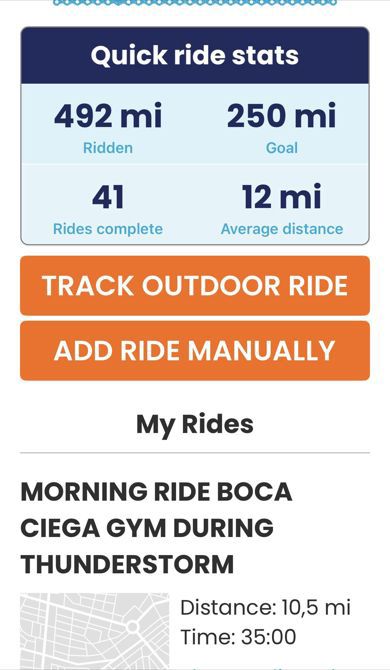The height and width of the screenshot is (670, 390).
Task: Open the ride map thumbnail
Action: 95,631
